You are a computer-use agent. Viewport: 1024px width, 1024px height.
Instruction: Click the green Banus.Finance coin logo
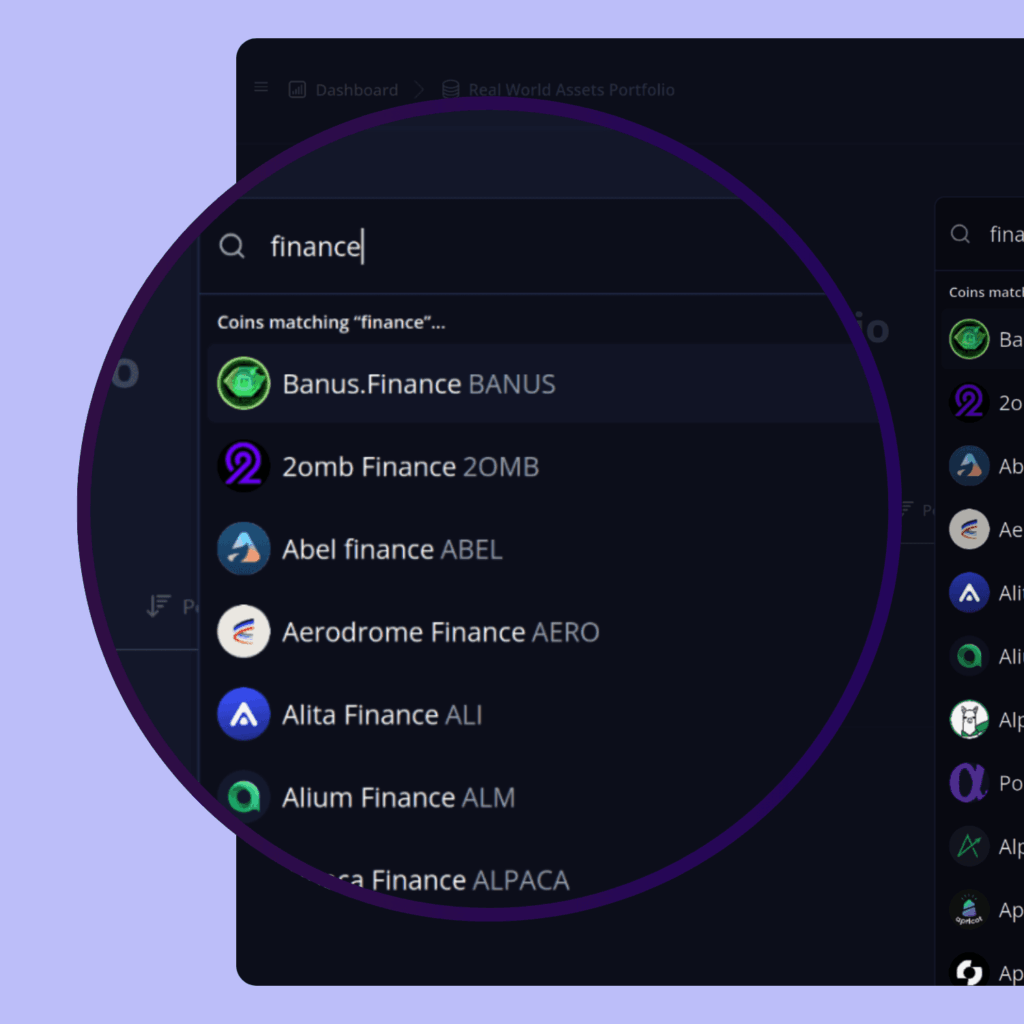point(244,384)
